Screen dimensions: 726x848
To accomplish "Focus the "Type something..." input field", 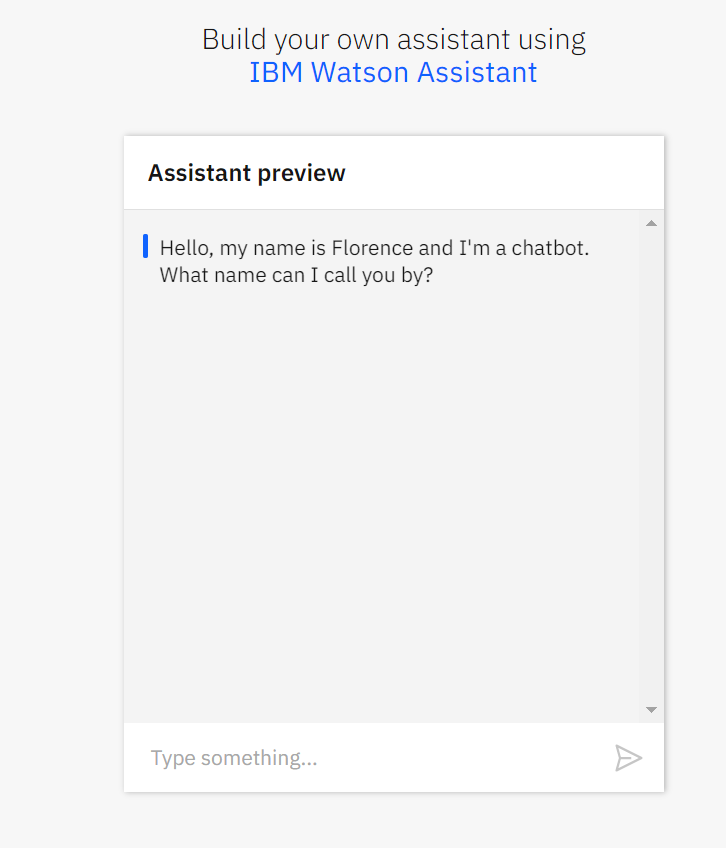I will (x=370, y=758).
